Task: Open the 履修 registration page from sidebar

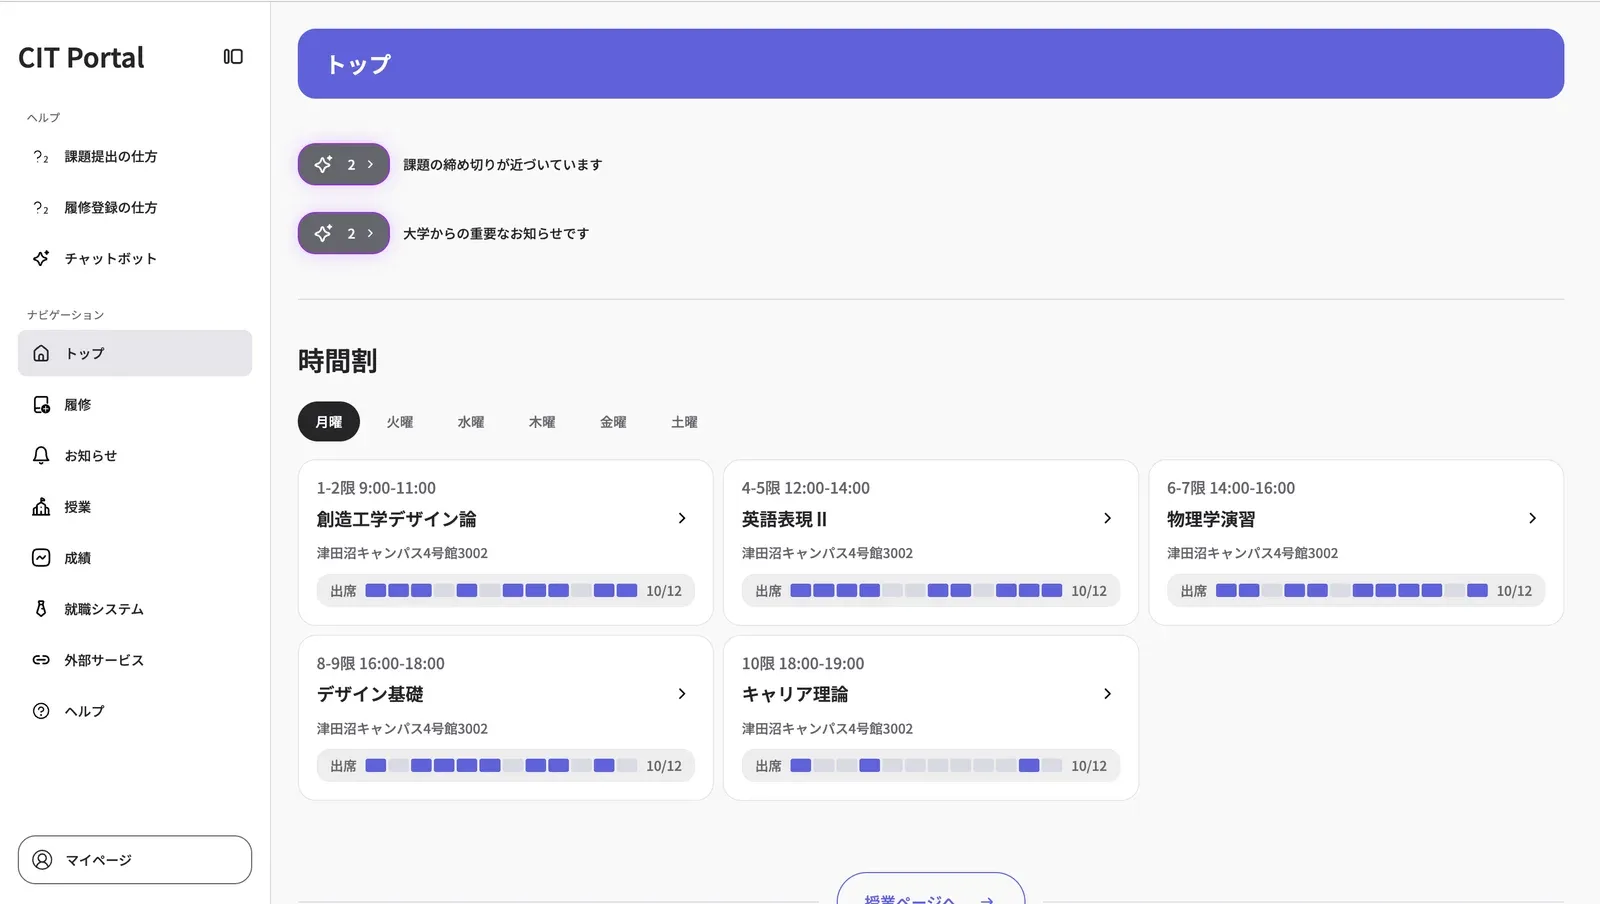Action: point(77,404)
